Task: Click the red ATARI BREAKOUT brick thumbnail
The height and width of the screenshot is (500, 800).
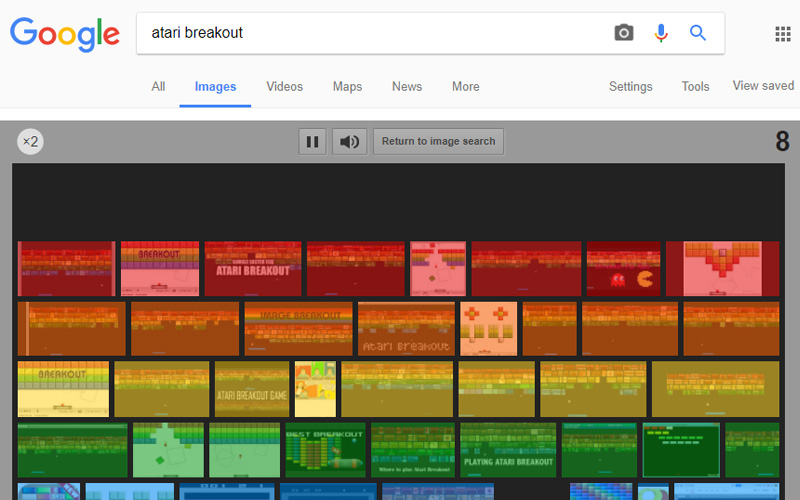Action: click(253, 268)
